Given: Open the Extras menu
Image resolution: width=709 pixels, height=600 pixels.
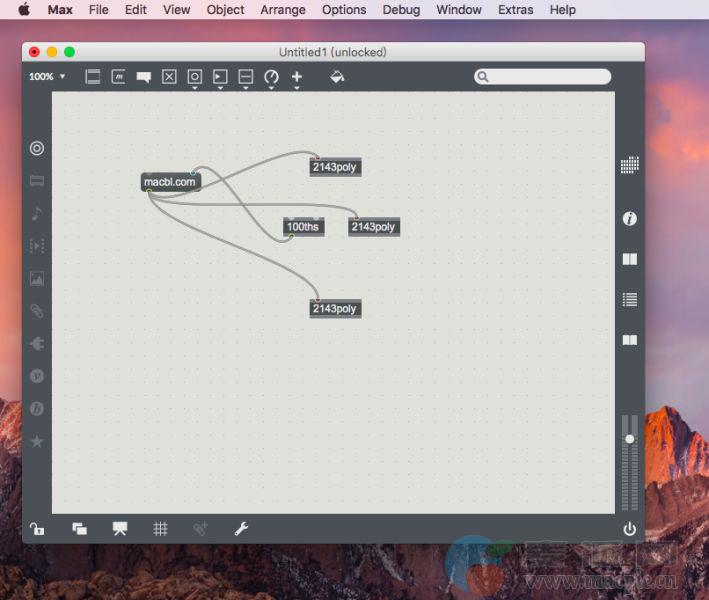Looking at the screenshot, I should tap(515, 10).
